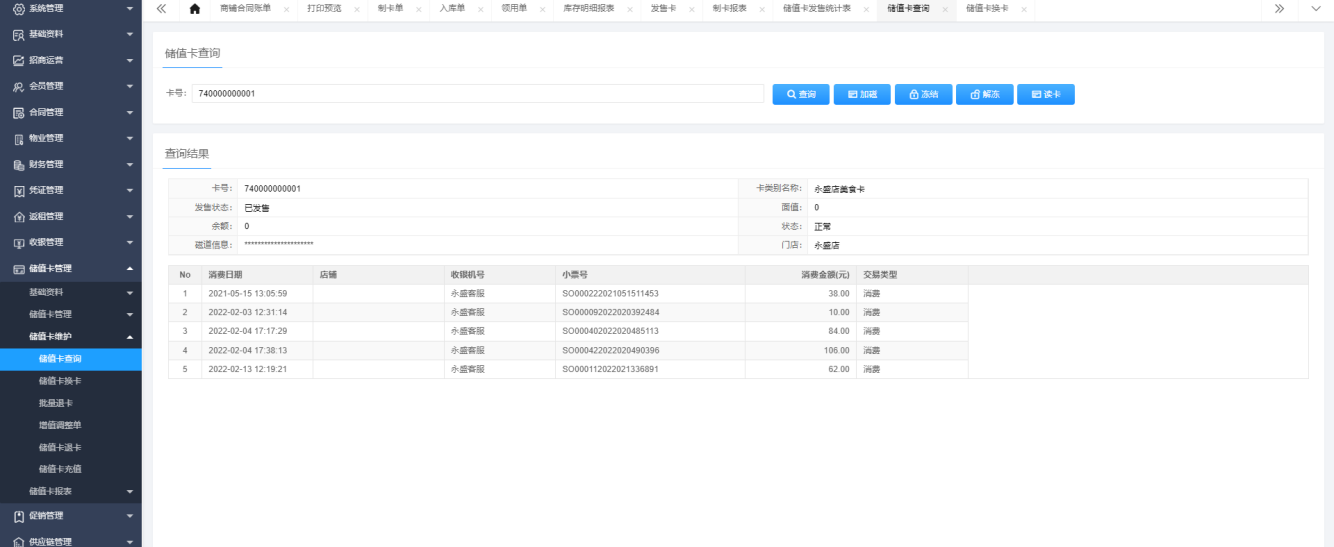The width and height of the screenshot is (1334, 547).
Task: Click the 系统管理 gear icon in sidebar
Action: [x=18, y=8]
